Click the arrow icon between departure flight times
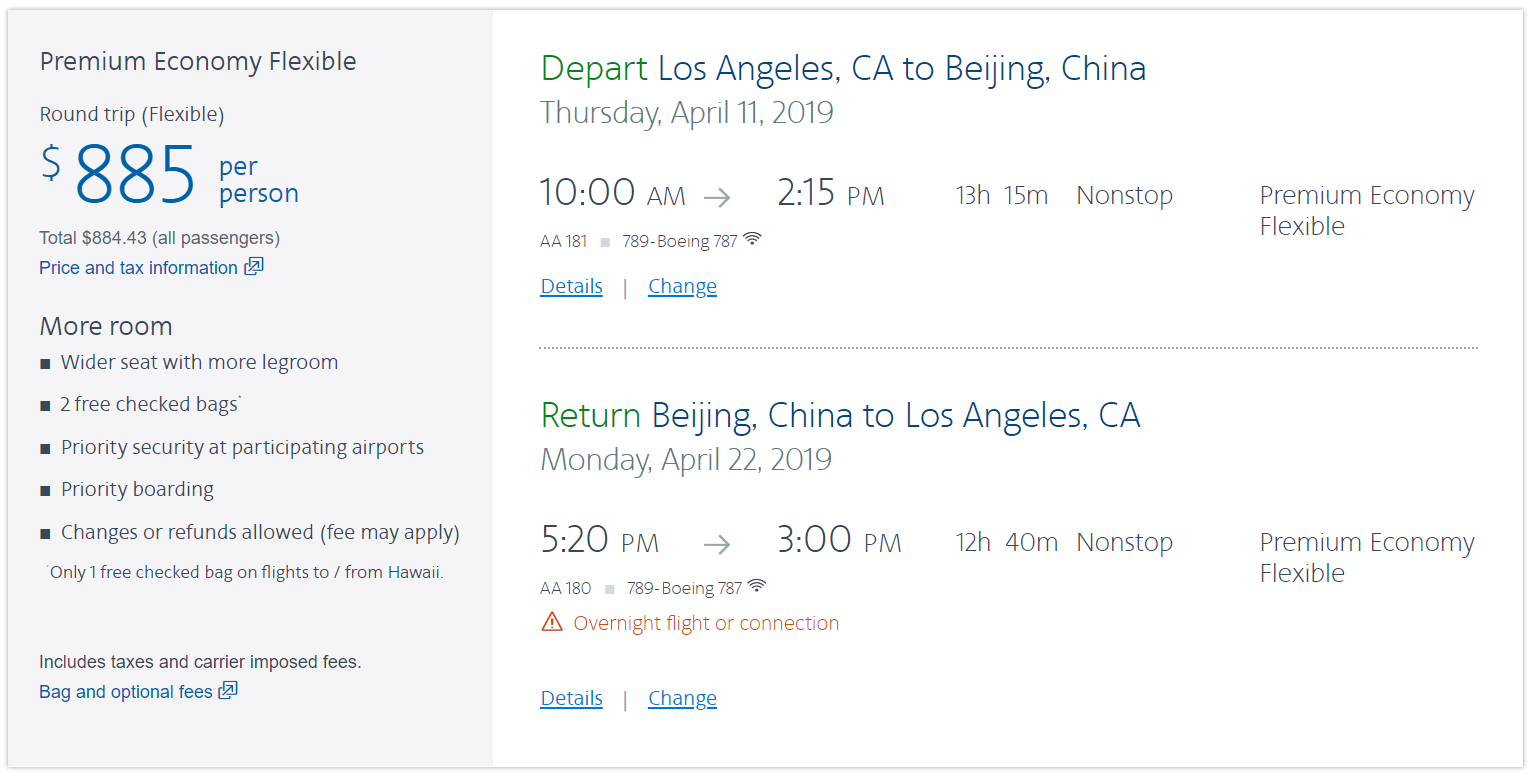Viewport: 1531px width, 778px height. pyautogui.click(x=717, y=197)
